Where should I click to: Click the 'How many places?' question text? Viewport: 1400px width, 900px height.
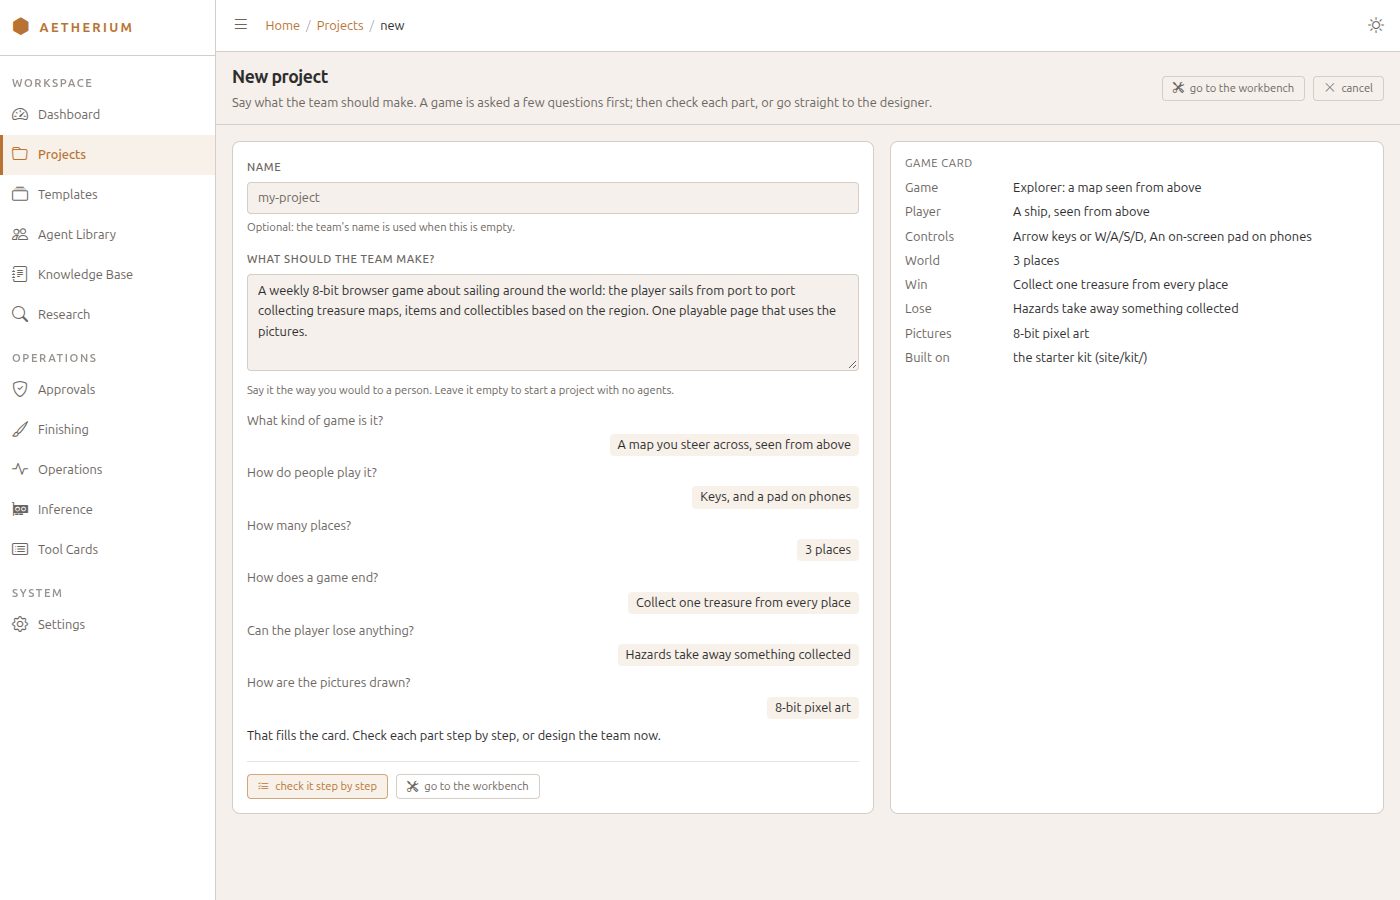coord(299,526)
